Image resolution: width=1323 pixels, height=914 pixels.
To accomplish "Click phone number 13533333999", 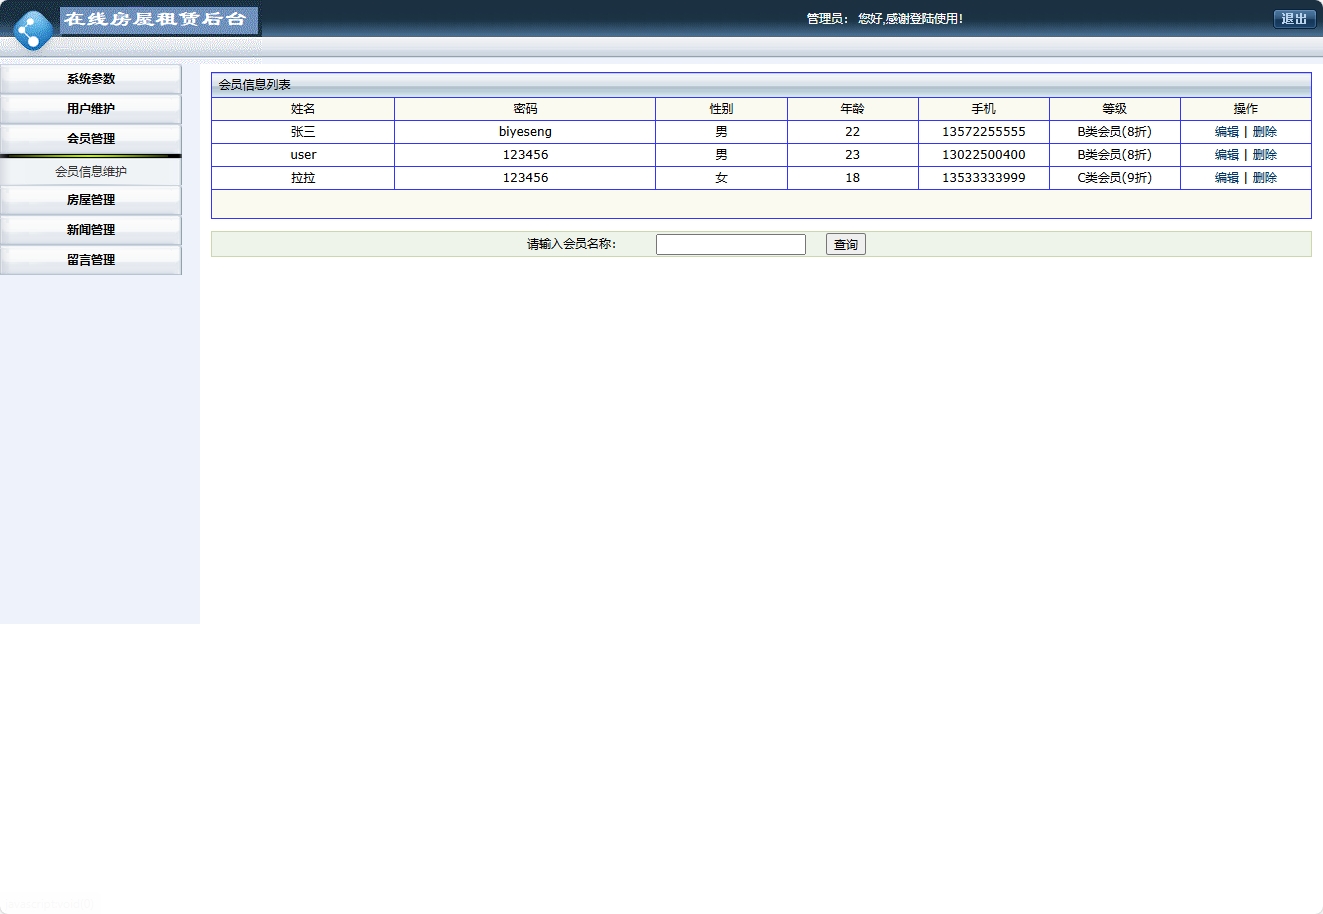I will pos(983,178).
